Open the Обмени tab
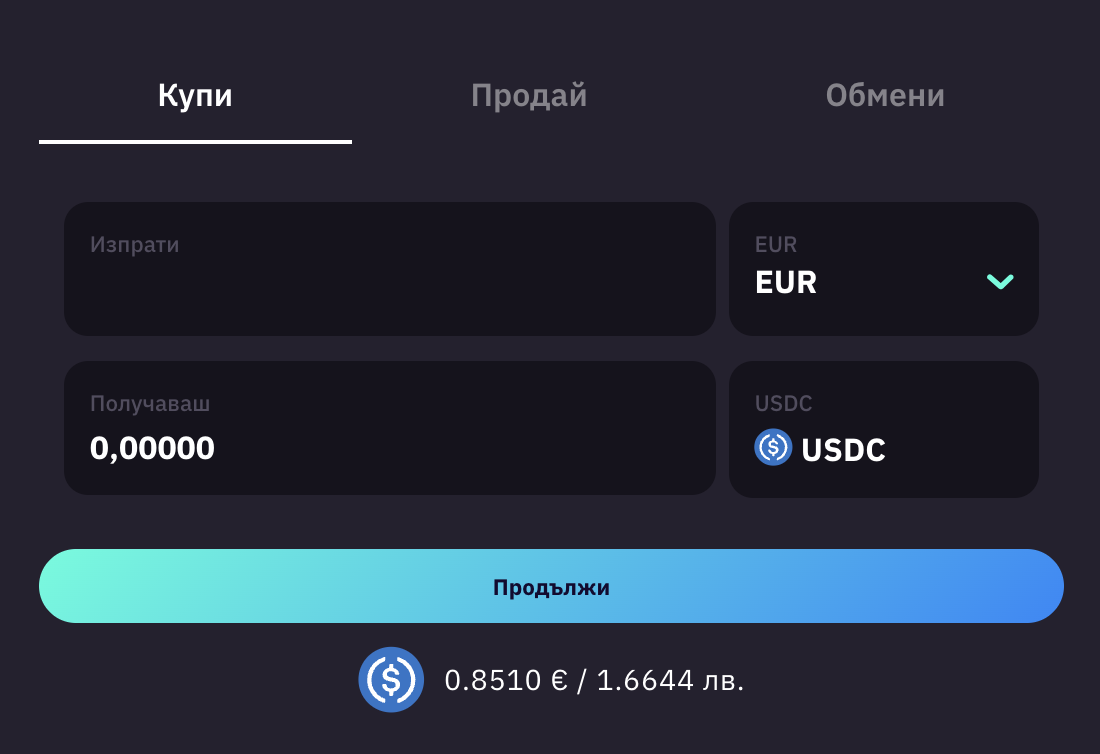 pyautogui.click(x=885, y=96)
